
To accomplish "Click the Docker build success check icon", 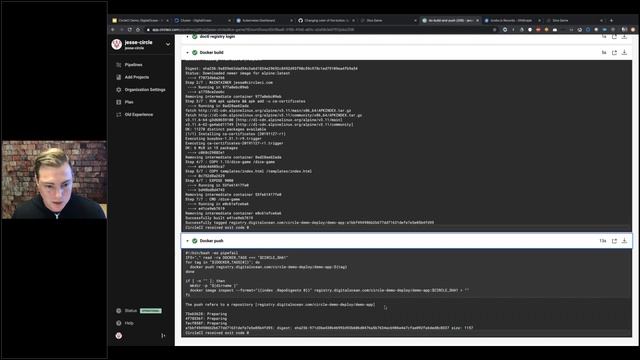I will [195, 53].
